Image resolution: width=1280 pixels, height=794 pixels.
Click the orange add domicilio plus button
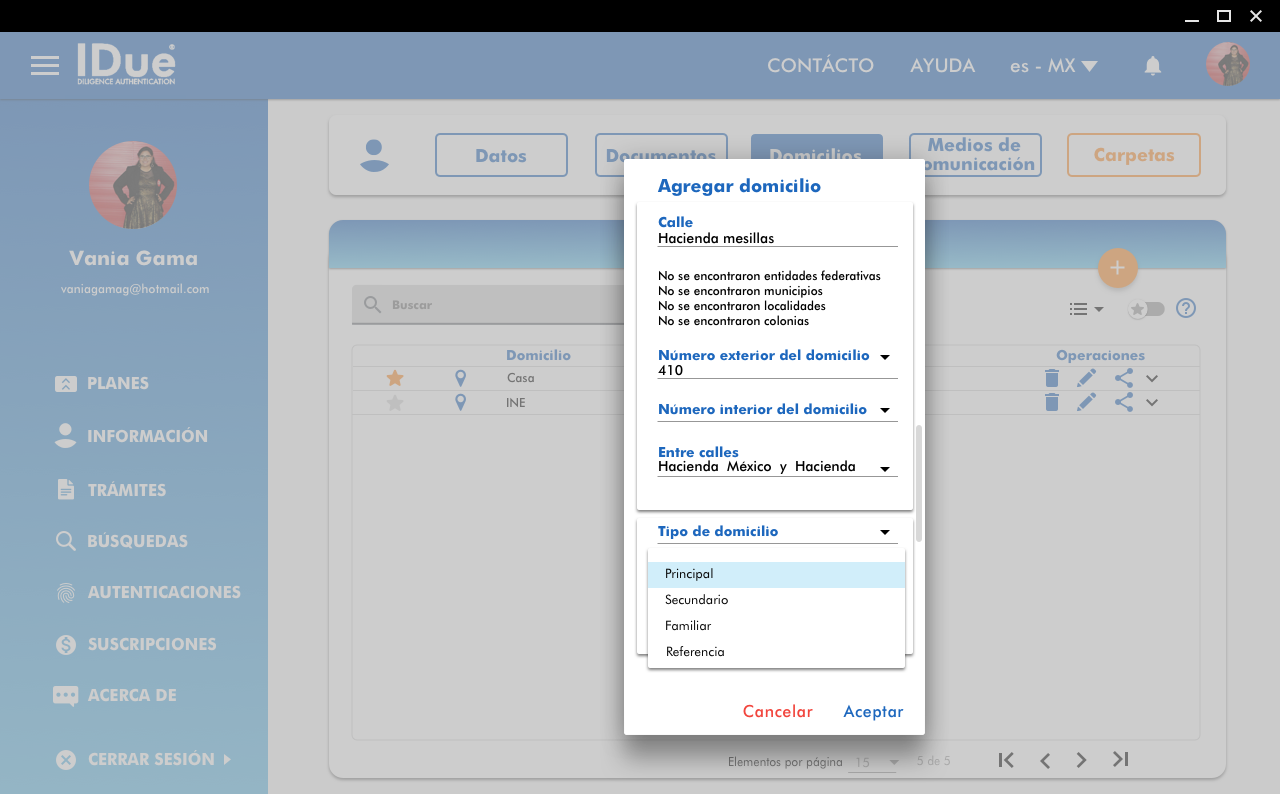(1117, 268)
